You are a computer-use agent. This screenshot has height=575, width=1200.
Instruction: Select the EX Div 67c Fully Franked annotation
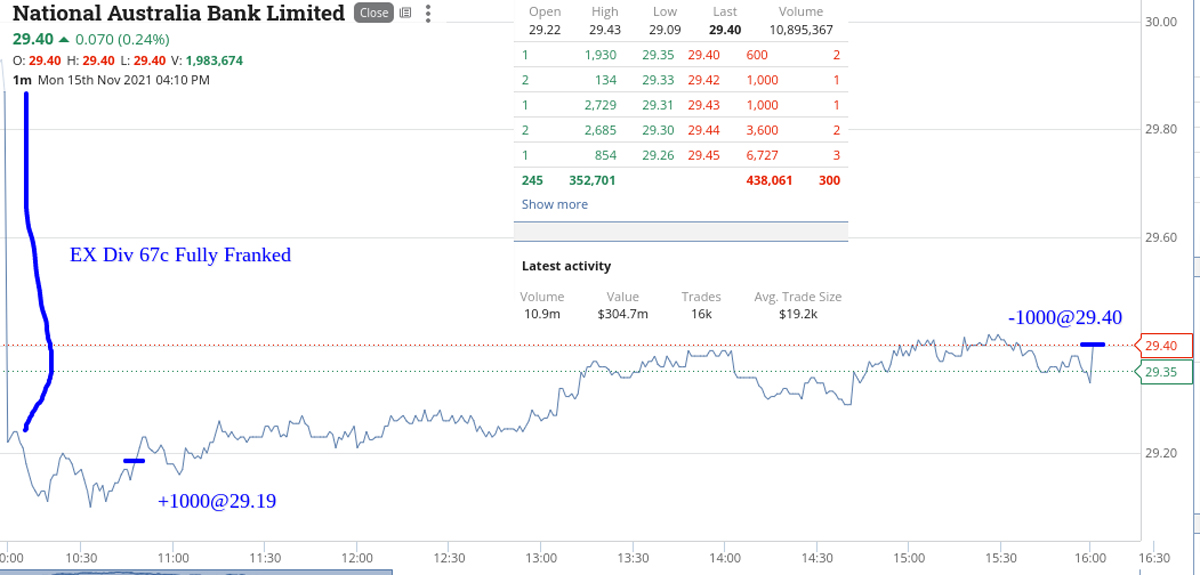coord(180,255)
